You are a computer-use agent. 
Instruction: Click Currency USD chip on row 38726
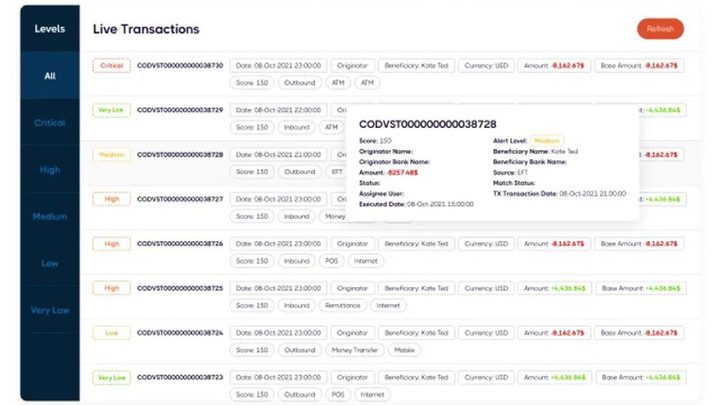[486, 244]
